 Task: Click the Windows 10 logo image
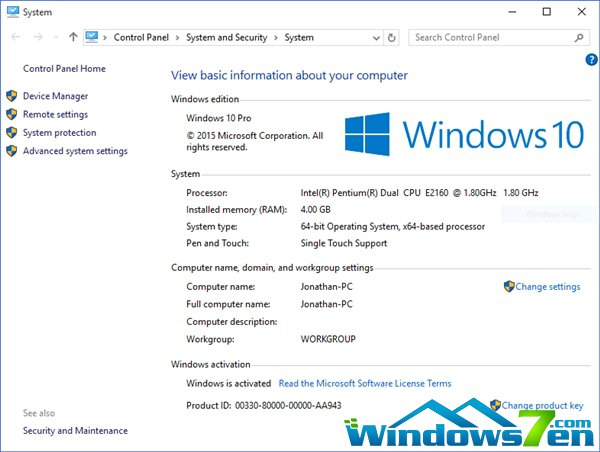pos(464,134)
